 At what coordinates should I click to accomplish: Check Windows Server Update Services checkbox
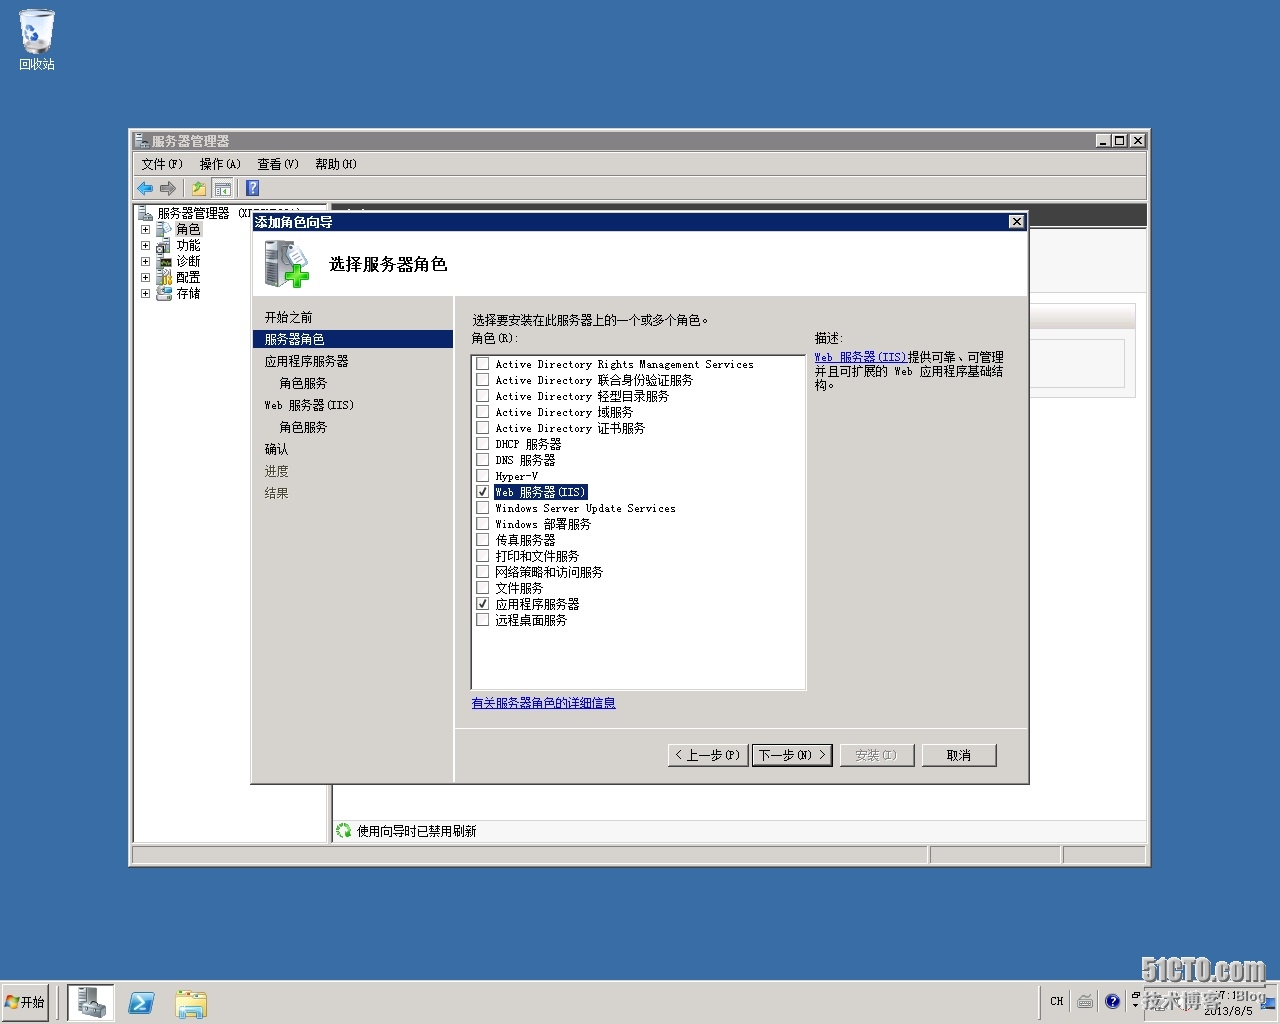(483, 508)
